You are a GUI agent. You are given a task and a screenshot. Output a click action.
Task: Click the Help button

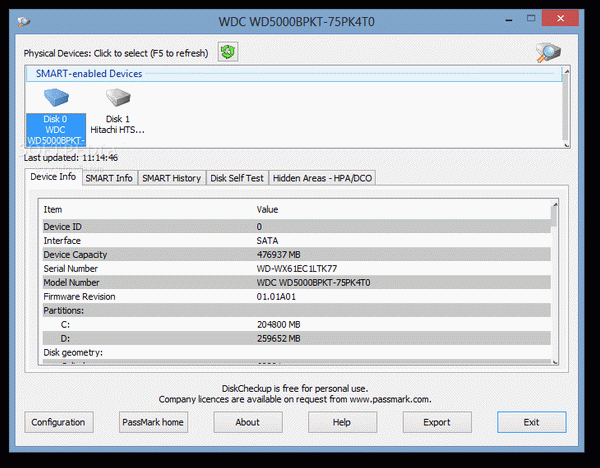point(342,422)
